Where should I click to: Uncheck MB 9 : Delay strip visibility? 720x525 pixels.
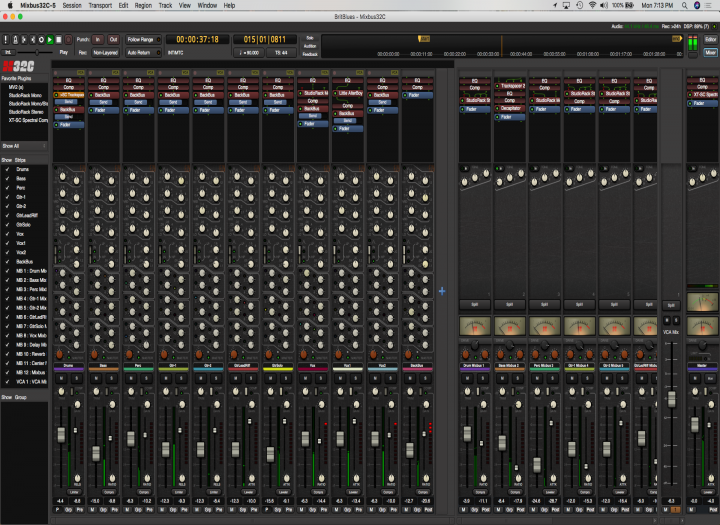7,344
